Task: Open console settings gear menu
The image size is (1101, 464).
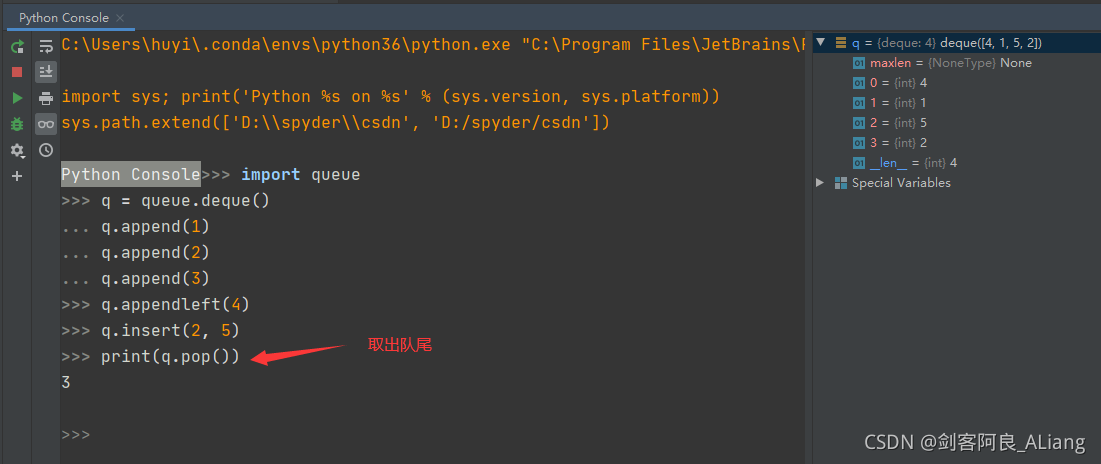Action: (17, 150)
